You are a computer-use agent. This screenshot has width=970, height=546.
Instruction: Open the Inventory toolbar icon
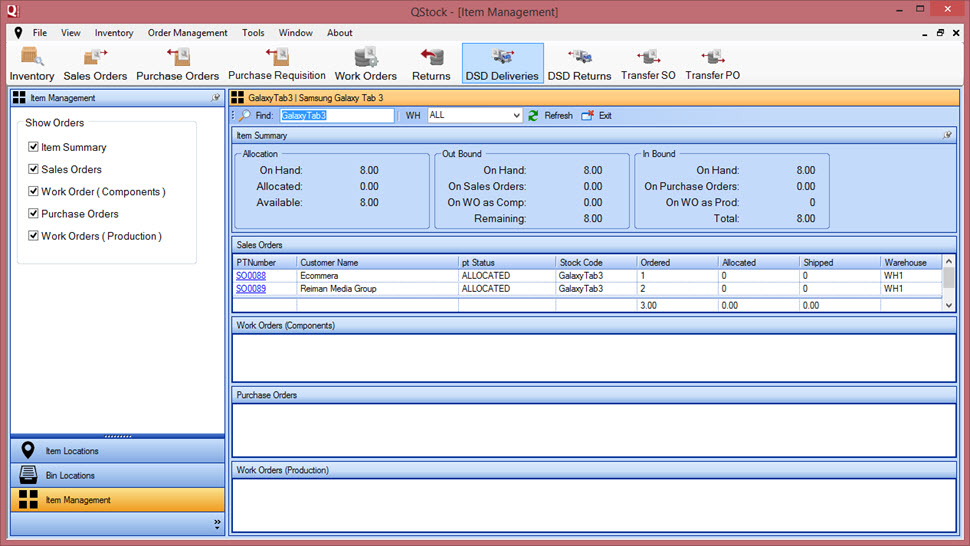(x=32, y=63)
